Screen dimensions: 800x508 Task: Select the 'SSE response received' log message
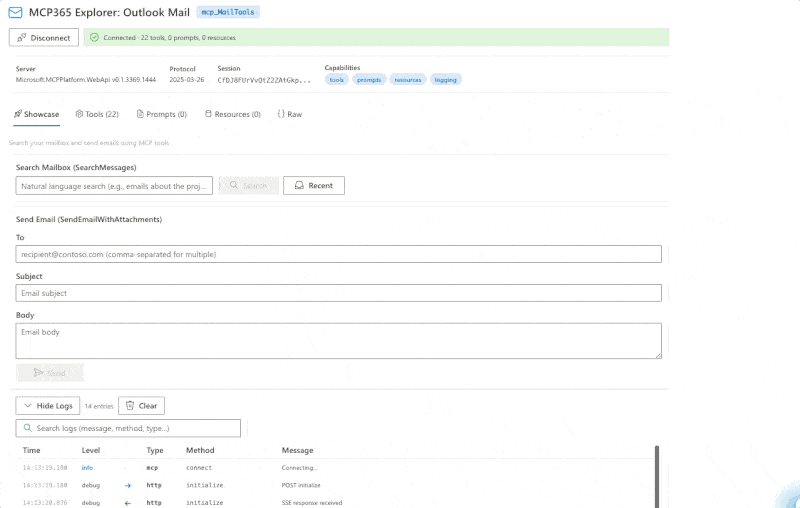[x=312, y=502]
